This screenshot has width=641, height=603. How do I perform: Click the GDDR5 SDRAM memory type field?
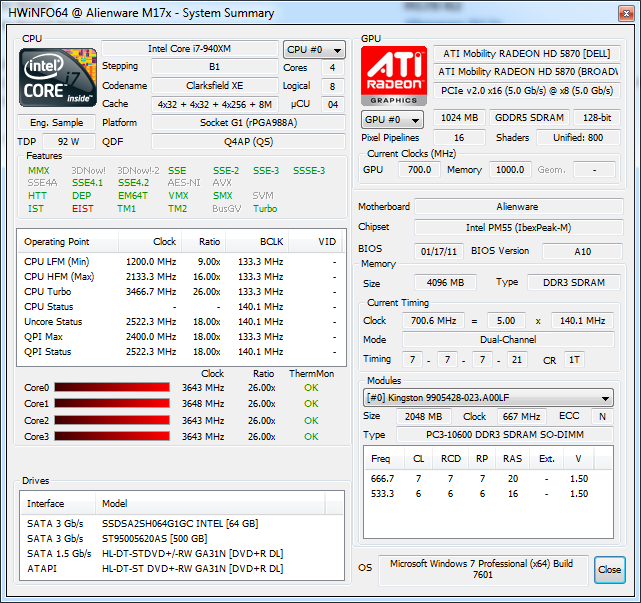coord(529,118)
